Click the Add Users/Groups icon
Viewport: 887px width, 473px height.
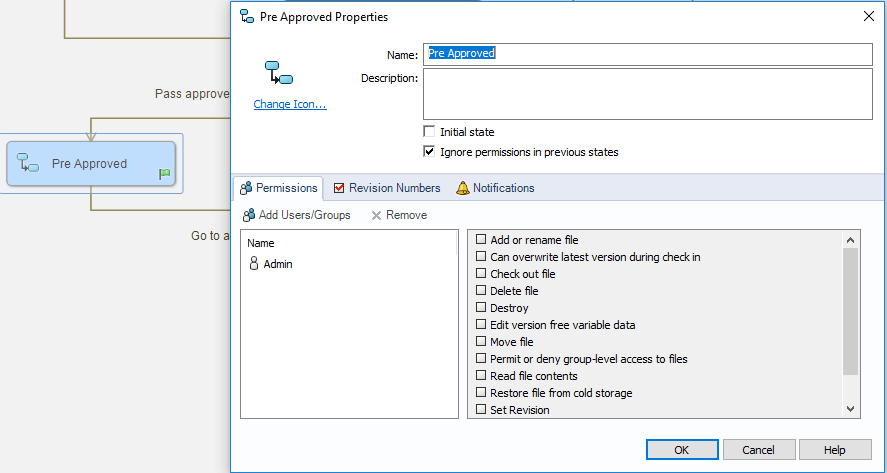(248, 215)
